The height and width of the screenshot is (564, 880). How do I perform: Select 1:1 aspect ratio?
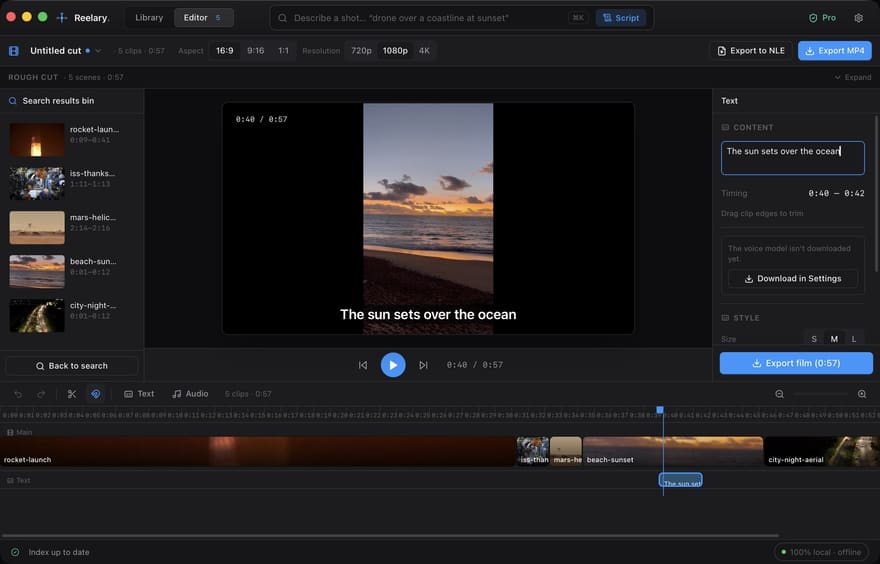[283, 51]
